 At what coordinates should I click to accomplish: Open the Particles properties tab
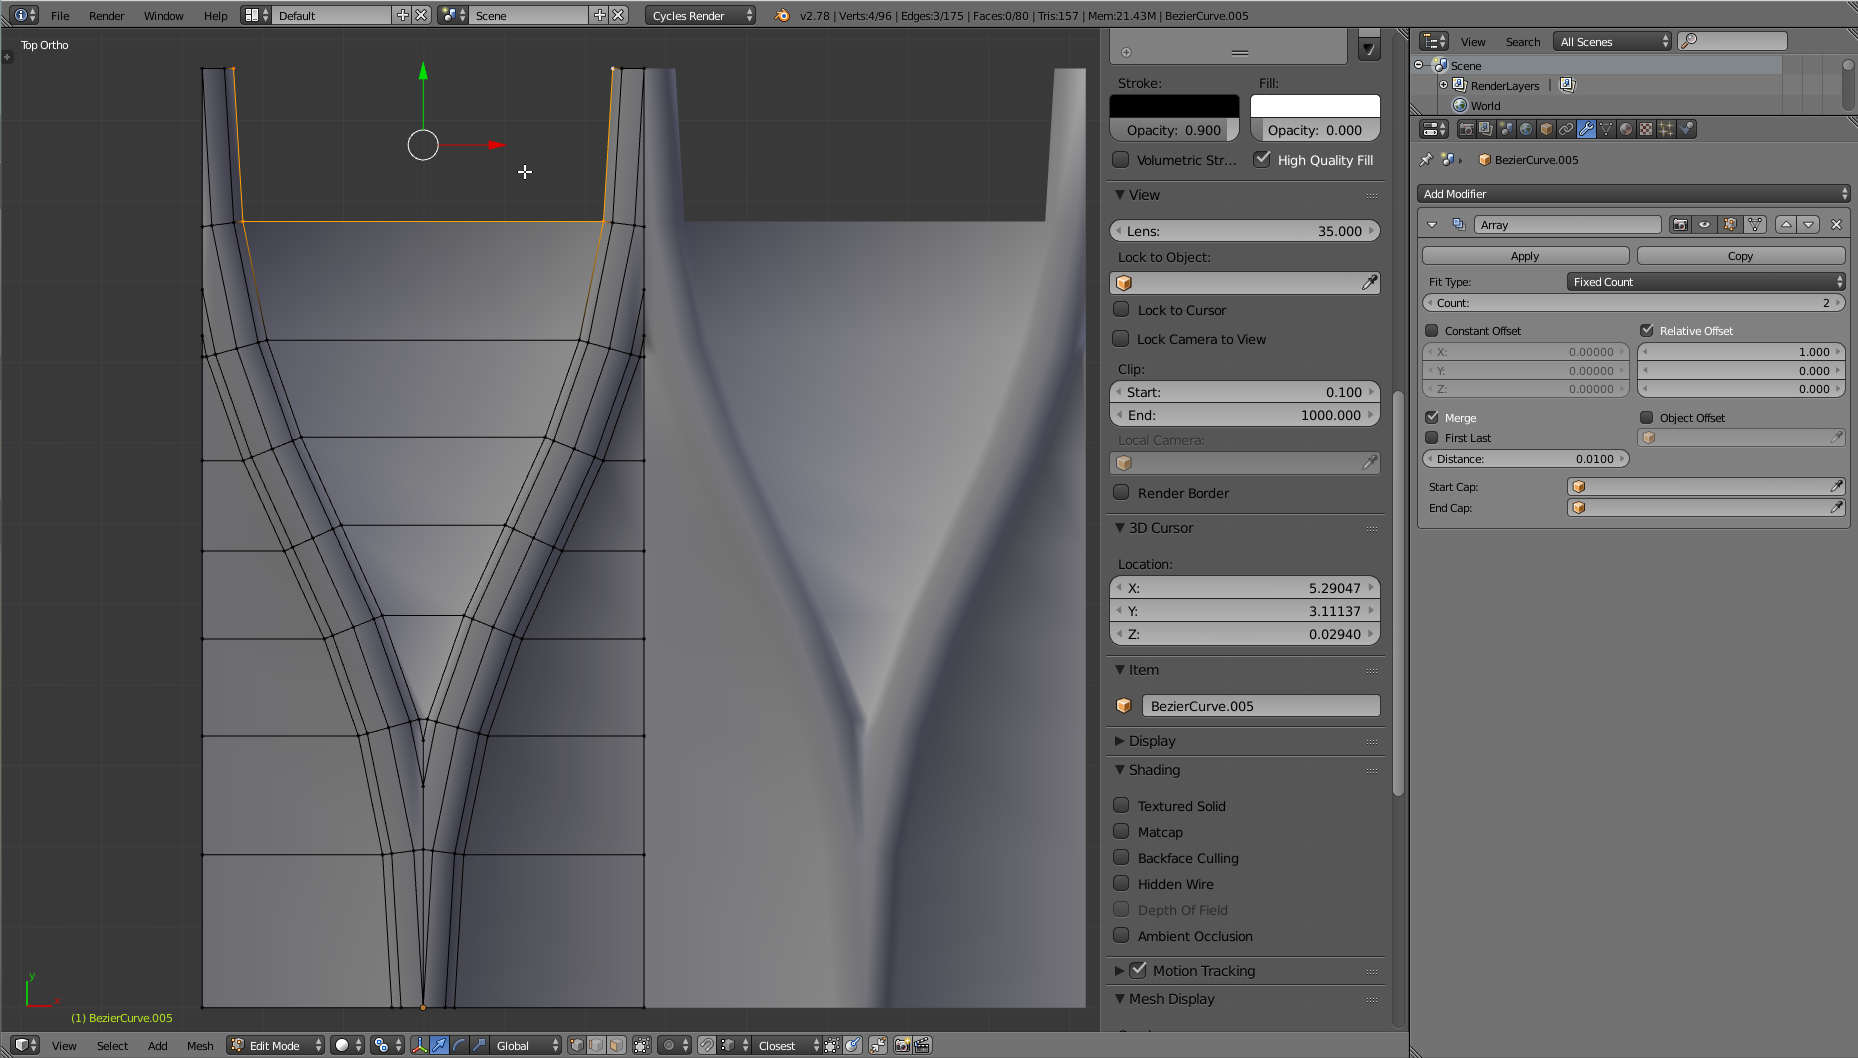click(1666, 129)
